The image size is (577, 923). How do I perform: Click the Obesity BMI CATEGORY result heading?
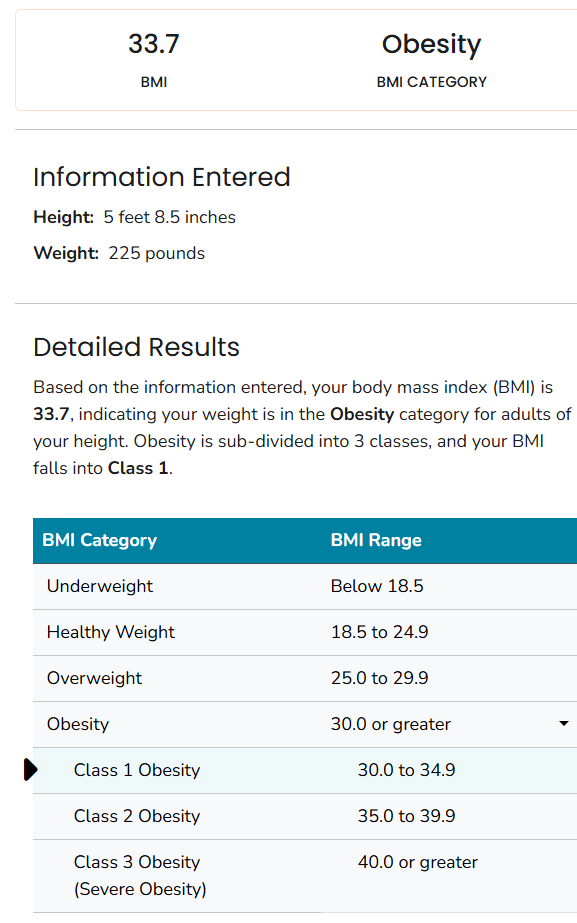pyautogui.click(x=432, y=44)
